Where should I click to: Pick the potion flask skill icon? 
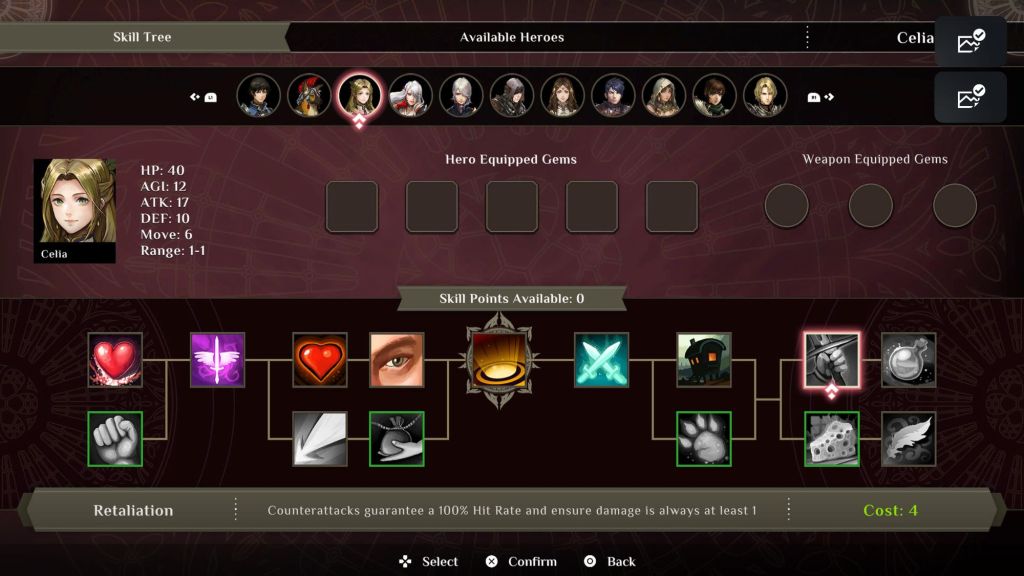pos(908,360)
